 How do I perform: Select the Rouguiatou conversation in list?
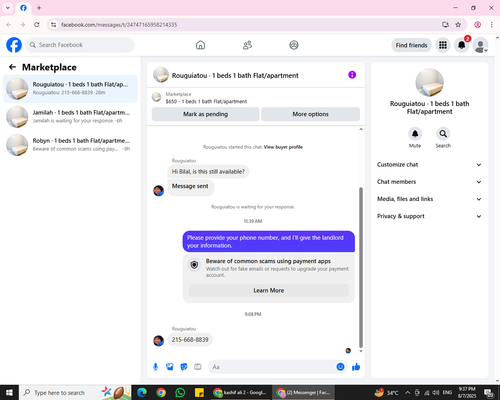(70, 89)
